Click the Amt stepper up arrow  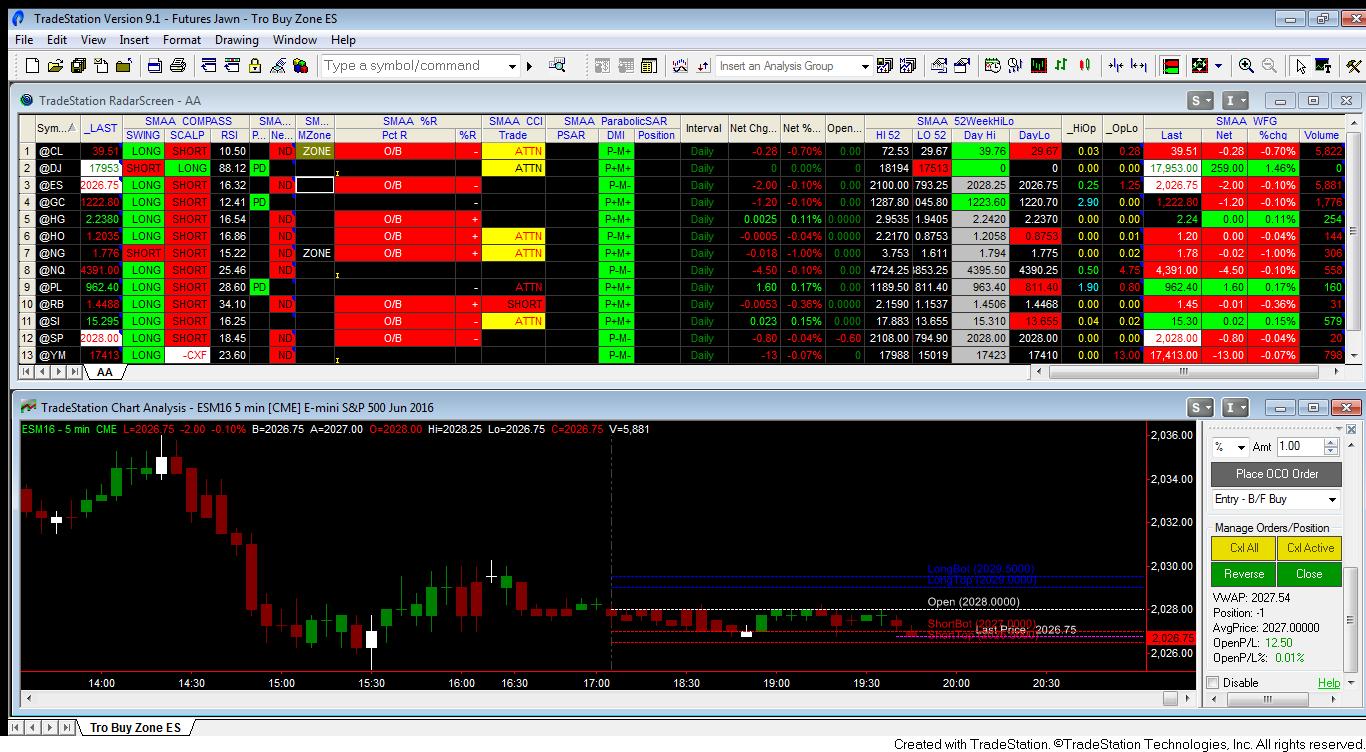pos(1330,442)
